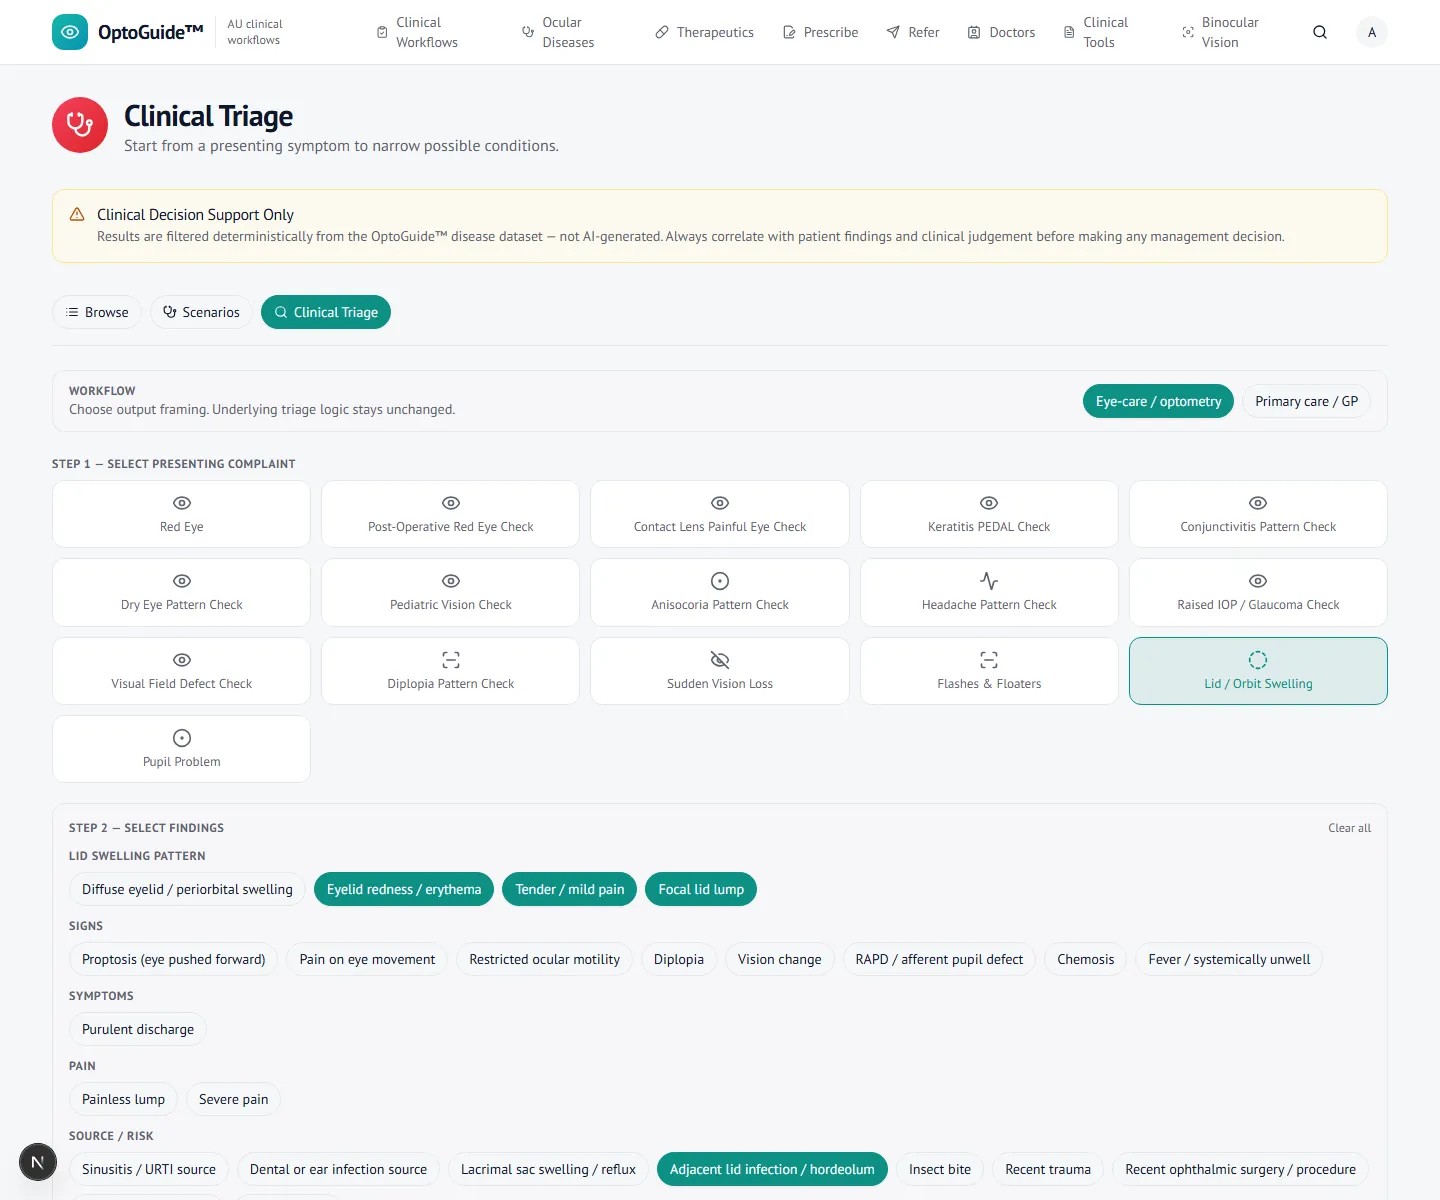Open the Ocular Diseases nav menu
This screenshot has height=1200, width=1440.
point(558,32)
